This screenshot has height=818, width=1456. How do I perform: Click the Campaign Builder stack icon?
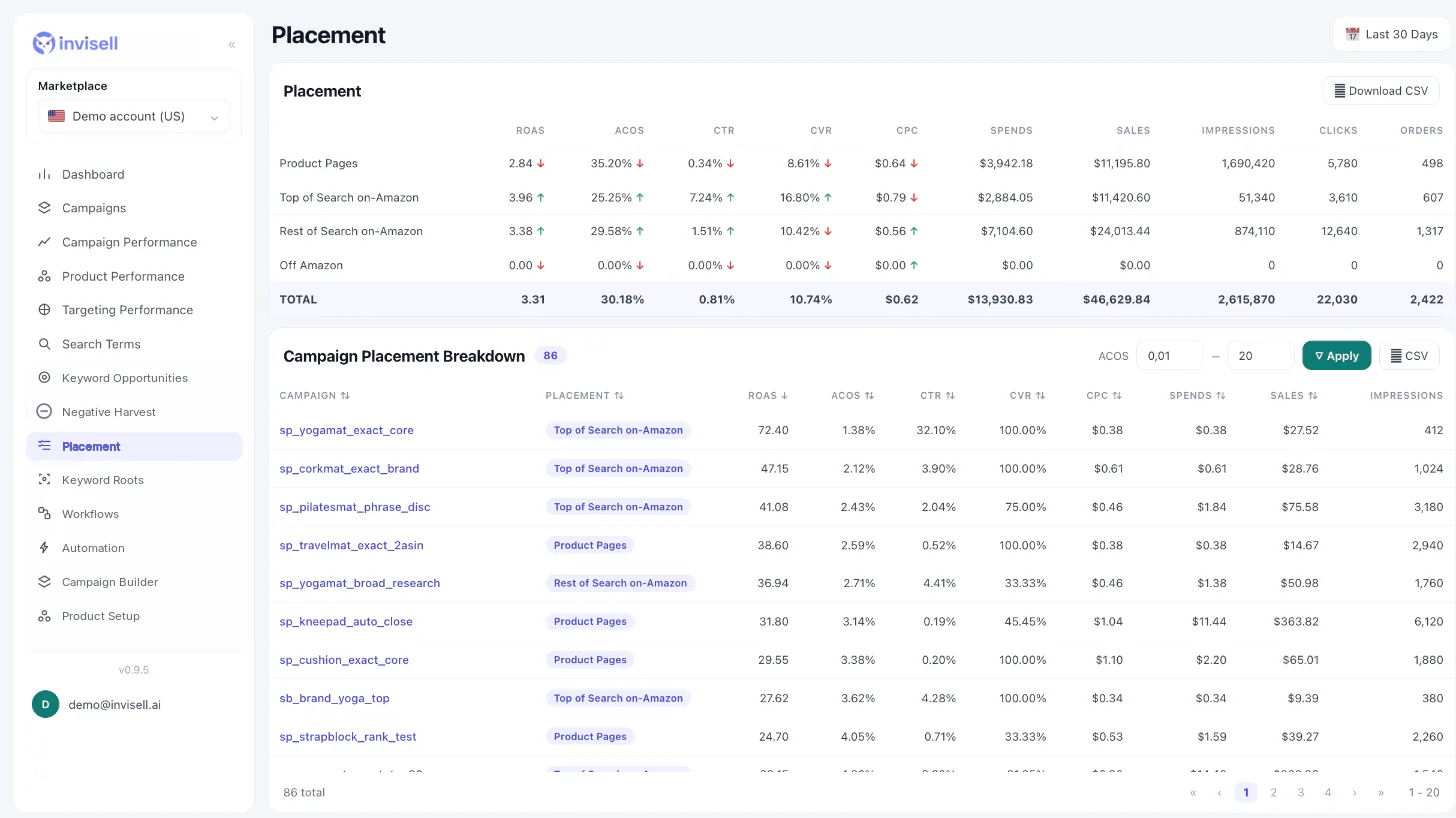(x=44, y=582)
